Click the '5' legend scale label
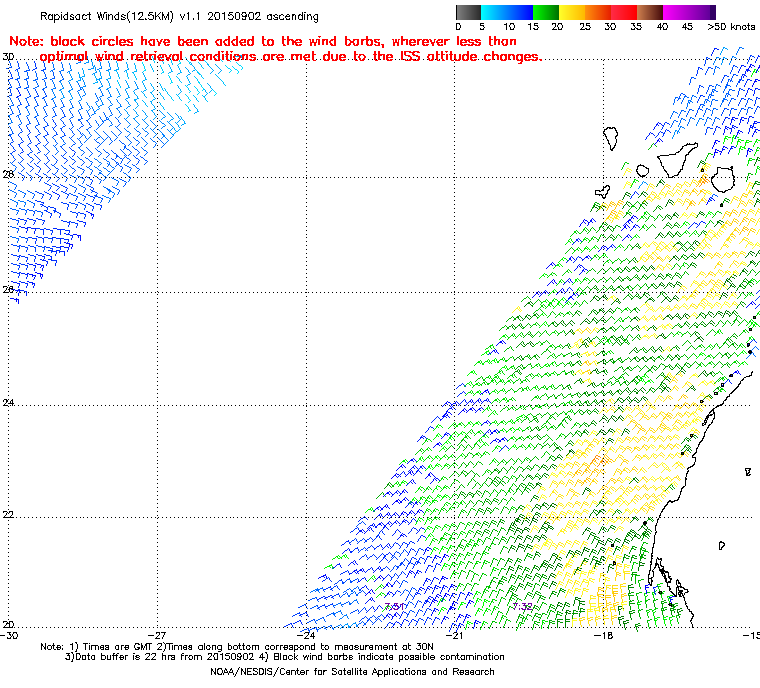The height and width of the screenshot is (688, 760). 482,27
